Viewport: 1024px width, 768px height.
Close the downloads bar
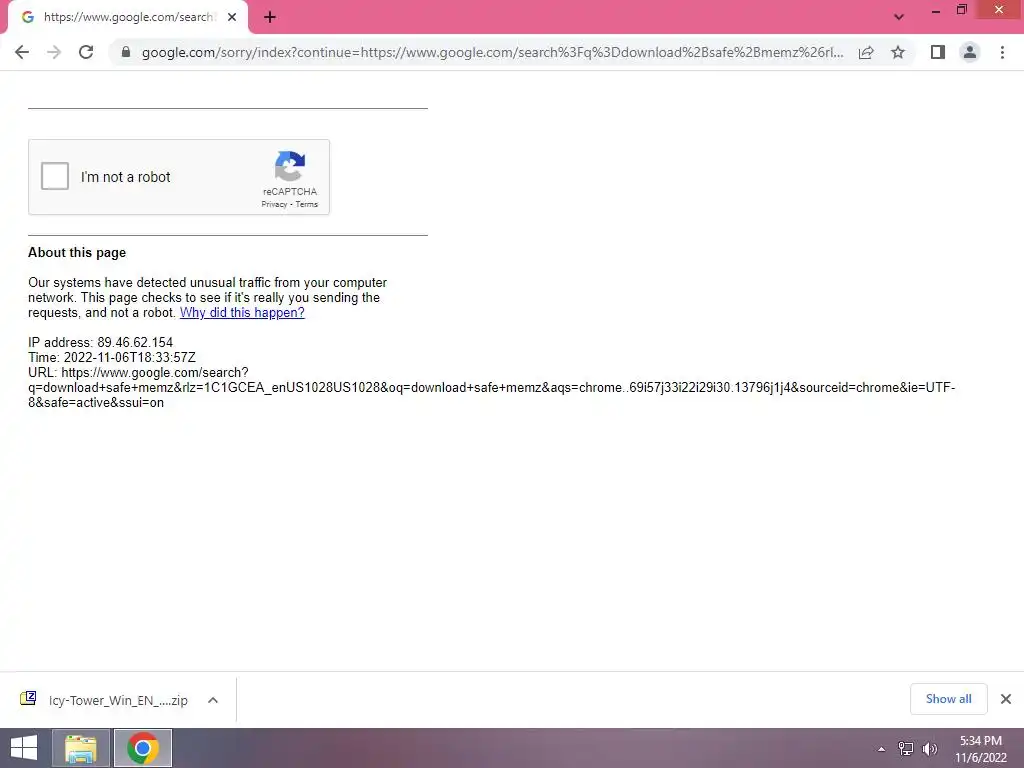point(1006,699)
